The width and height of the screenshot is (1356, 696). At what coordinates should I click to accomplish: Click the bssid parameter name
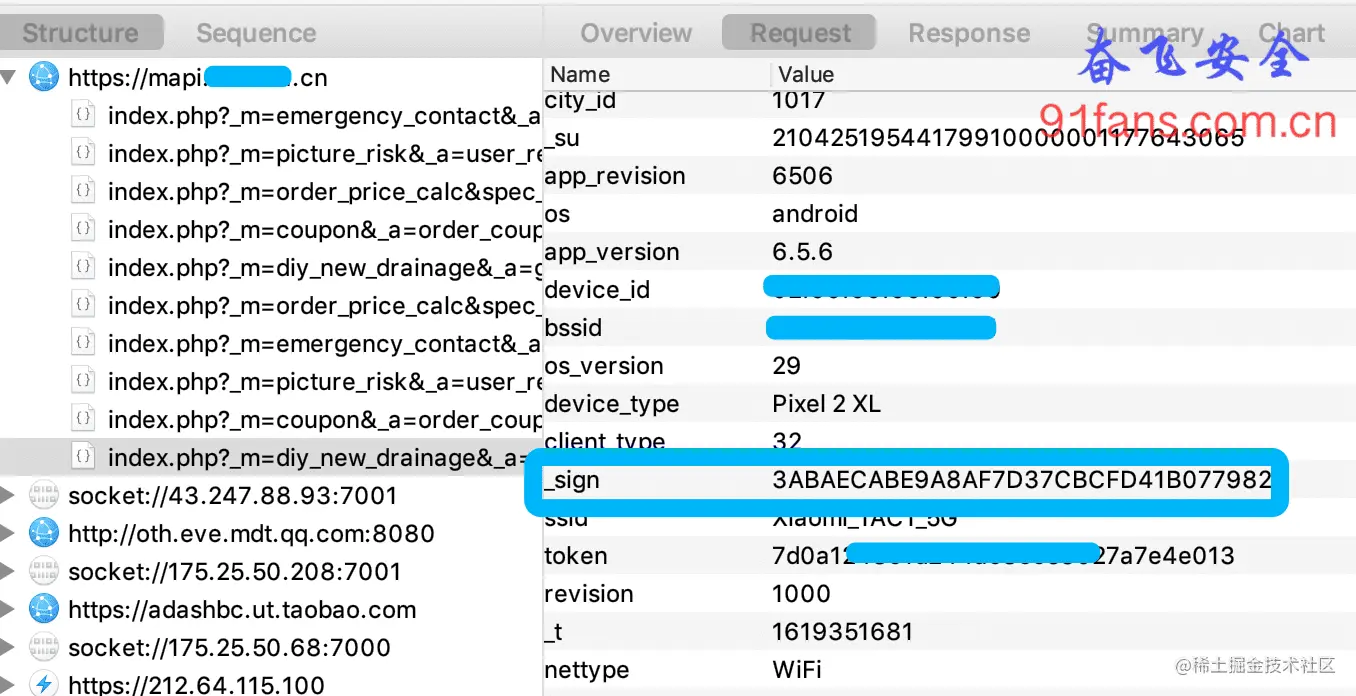pos(573,328)
